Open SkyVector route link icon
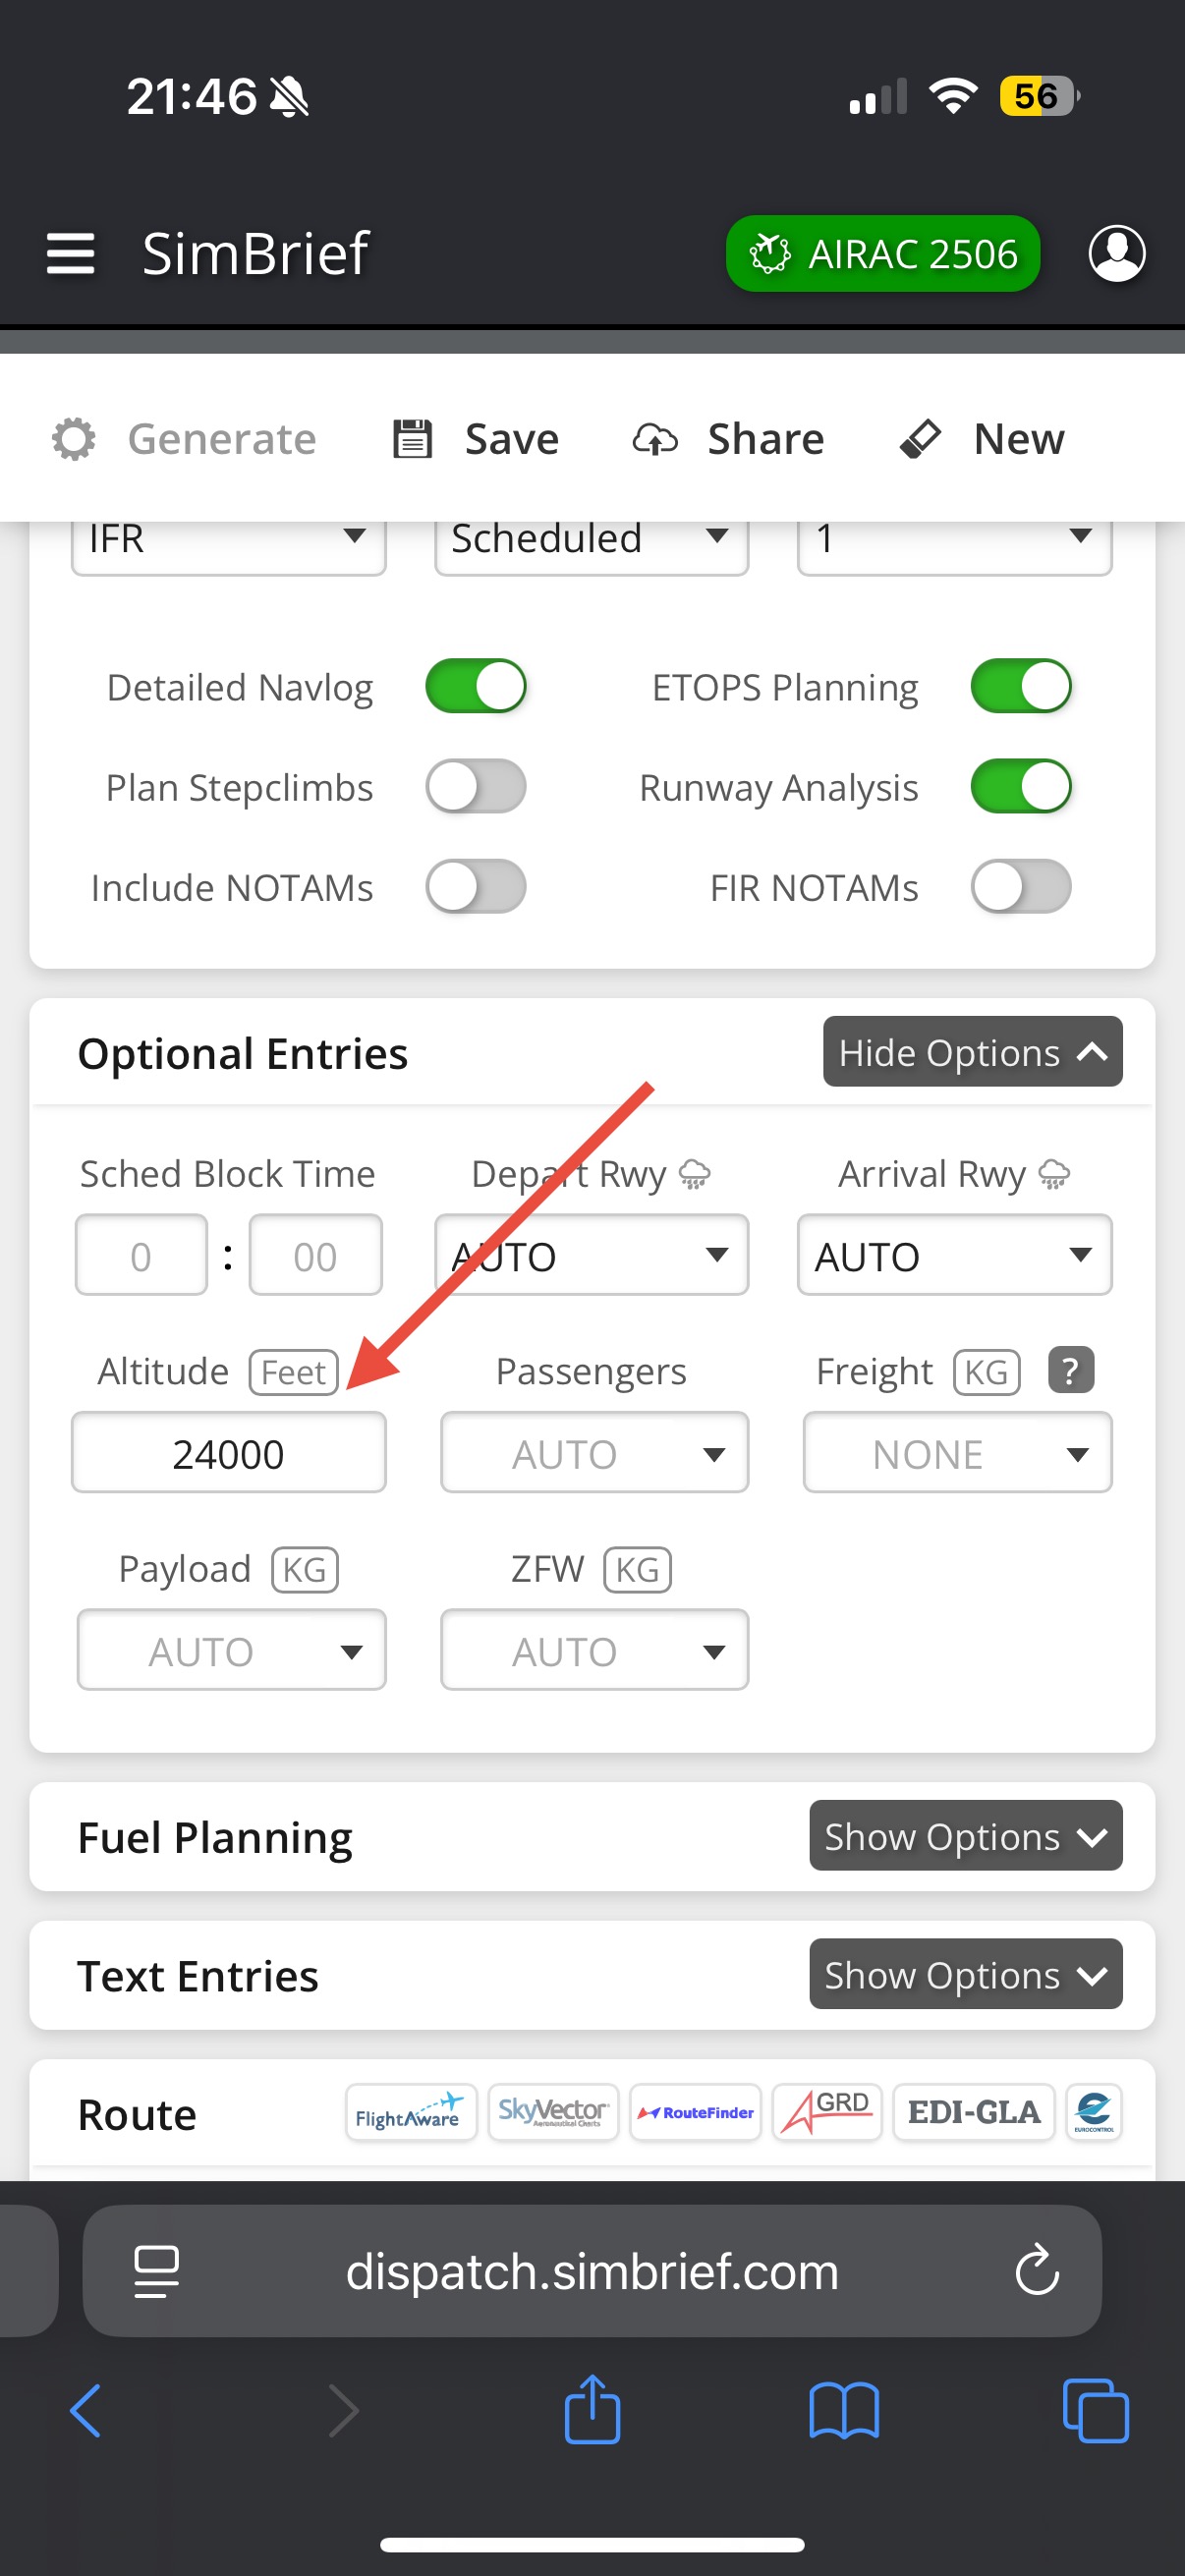 (x=553, y=2112)
